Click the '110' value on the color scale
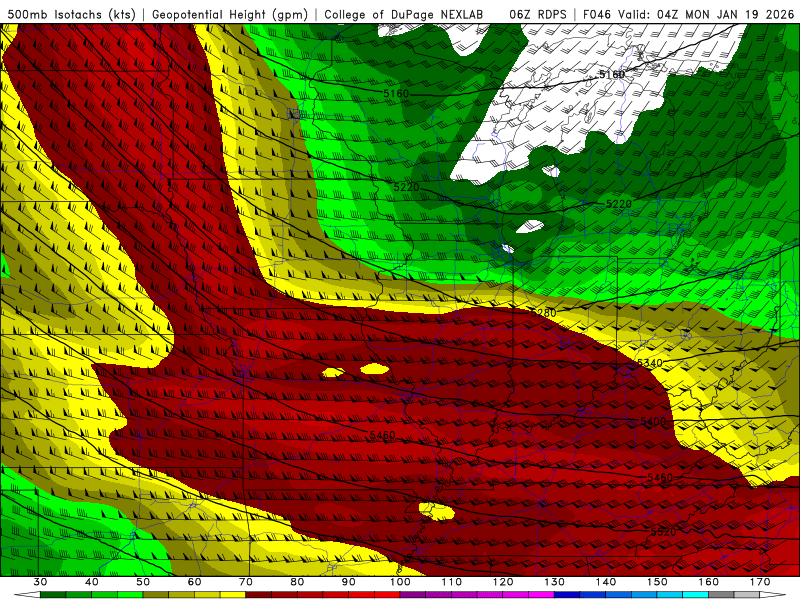The image size is (800, 600). tap(452, 582)
